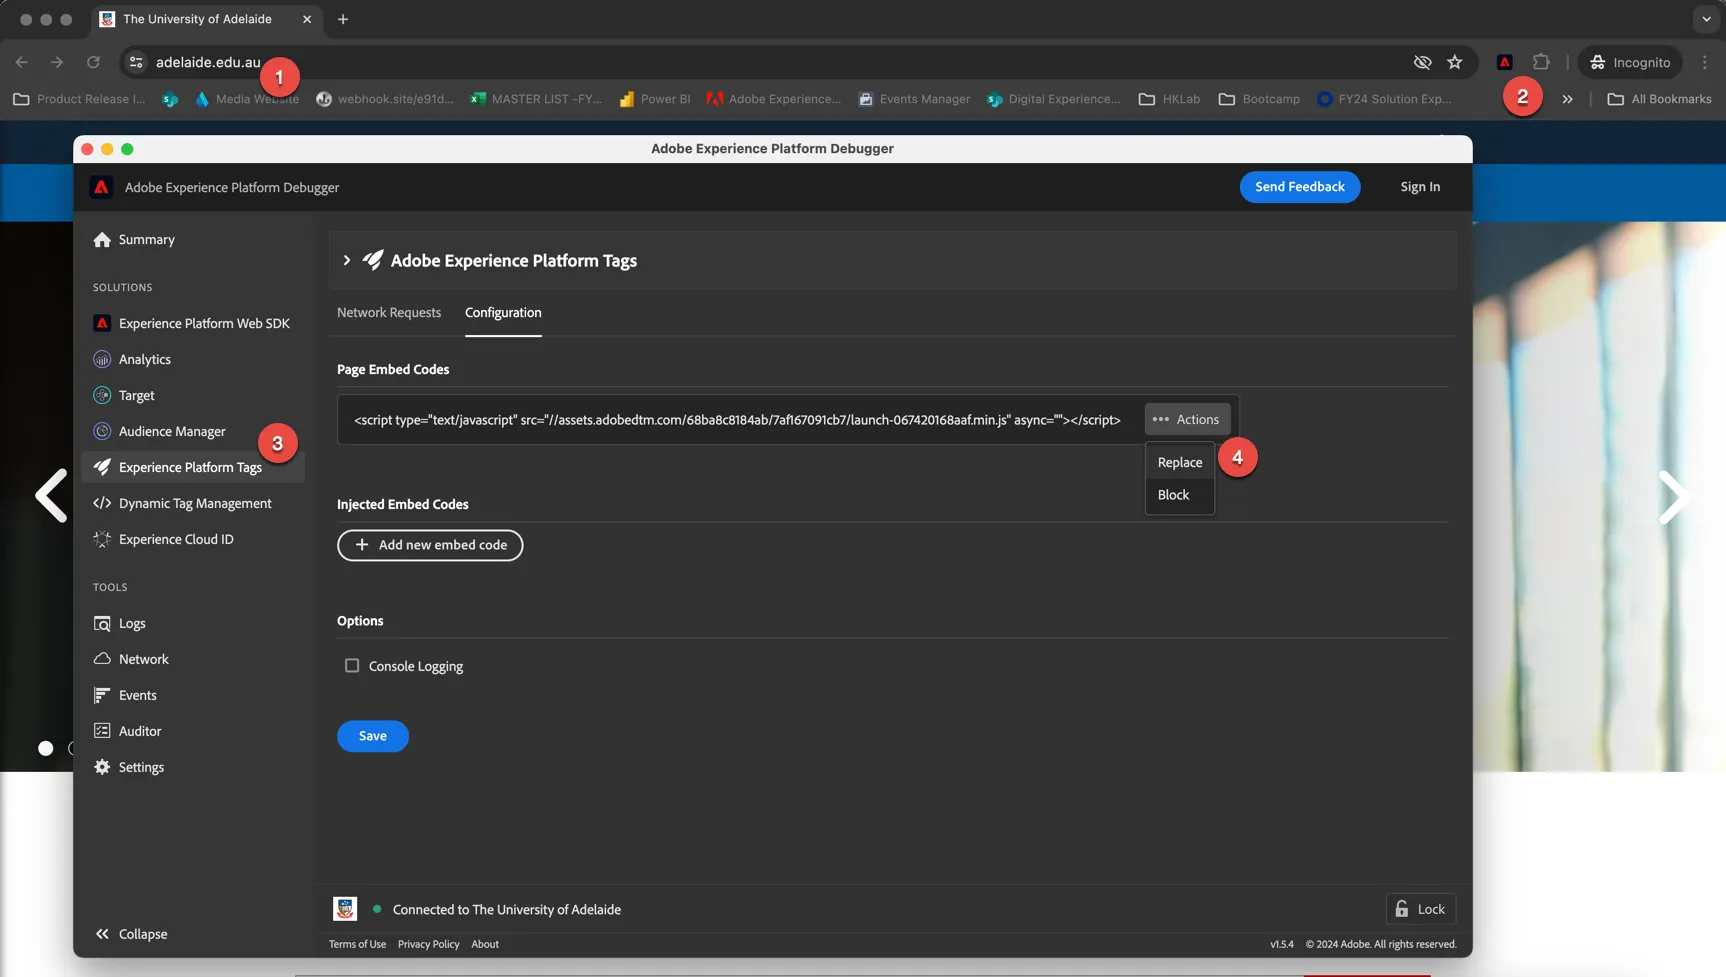Open the Logs tool icon
Screen dimensions: 1726x977
(102, 624)
